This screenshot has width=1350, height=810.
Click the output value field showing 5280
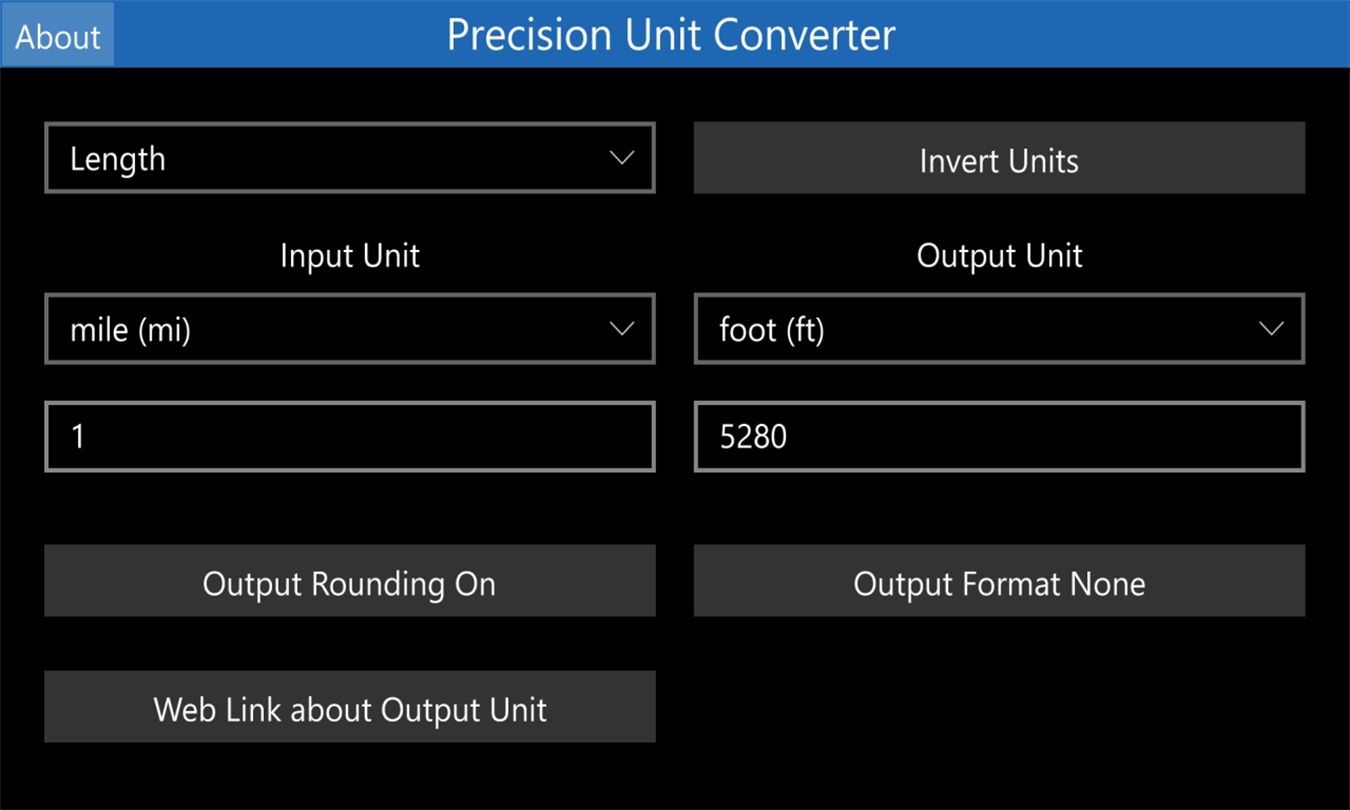tap(999, 436)
